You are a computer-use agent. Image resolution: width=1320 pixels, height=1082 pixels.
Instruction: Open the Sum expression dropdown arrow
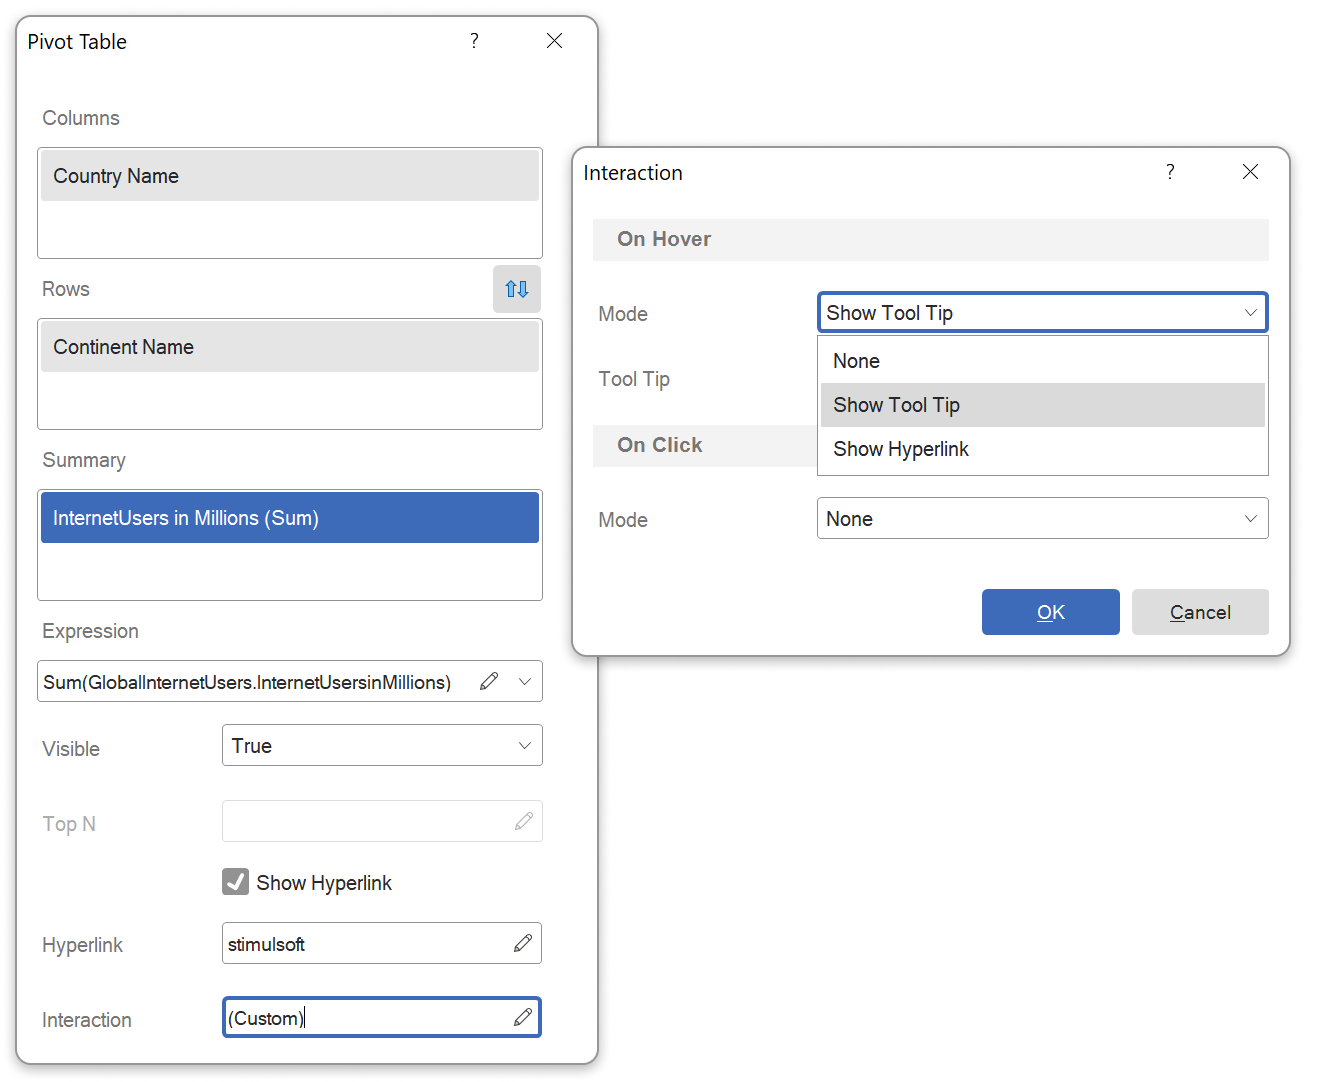pos(524,681)
